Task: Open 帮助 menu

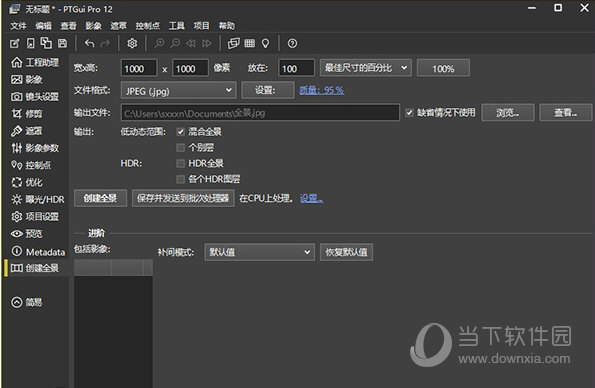Action: click(227, 25)
